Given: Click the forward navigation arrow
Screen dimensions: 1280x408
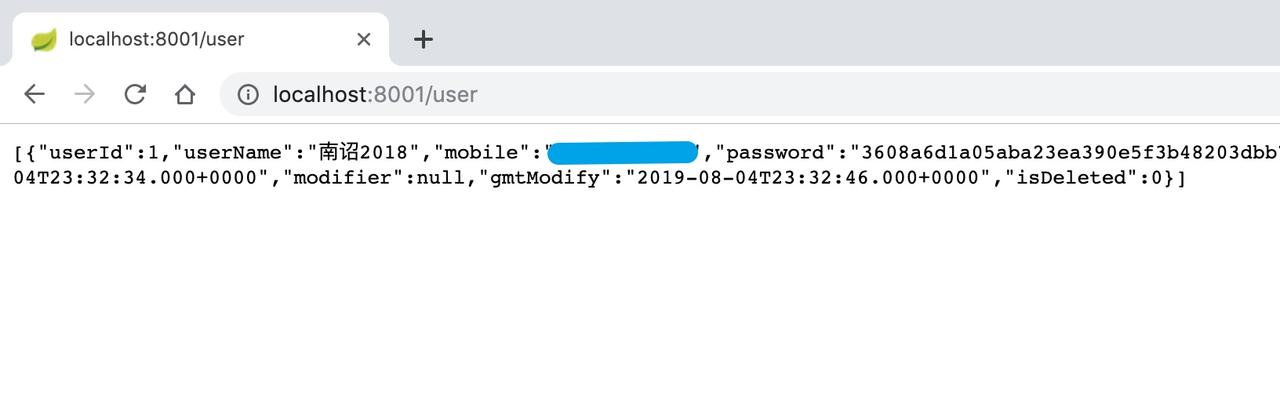Looking at the screenshot, I should [85, 94].
